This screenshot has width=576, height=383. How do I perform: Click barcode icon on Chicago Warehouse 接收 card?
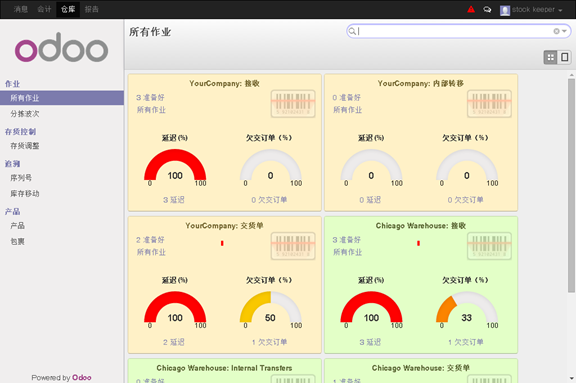click(489, 246)
